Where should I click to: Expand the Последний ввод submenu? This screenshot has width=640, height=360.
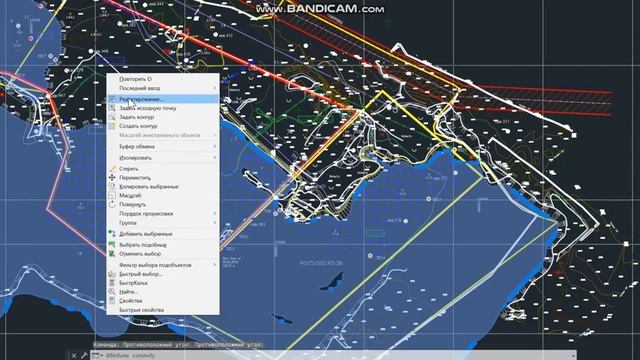[163, 88]
